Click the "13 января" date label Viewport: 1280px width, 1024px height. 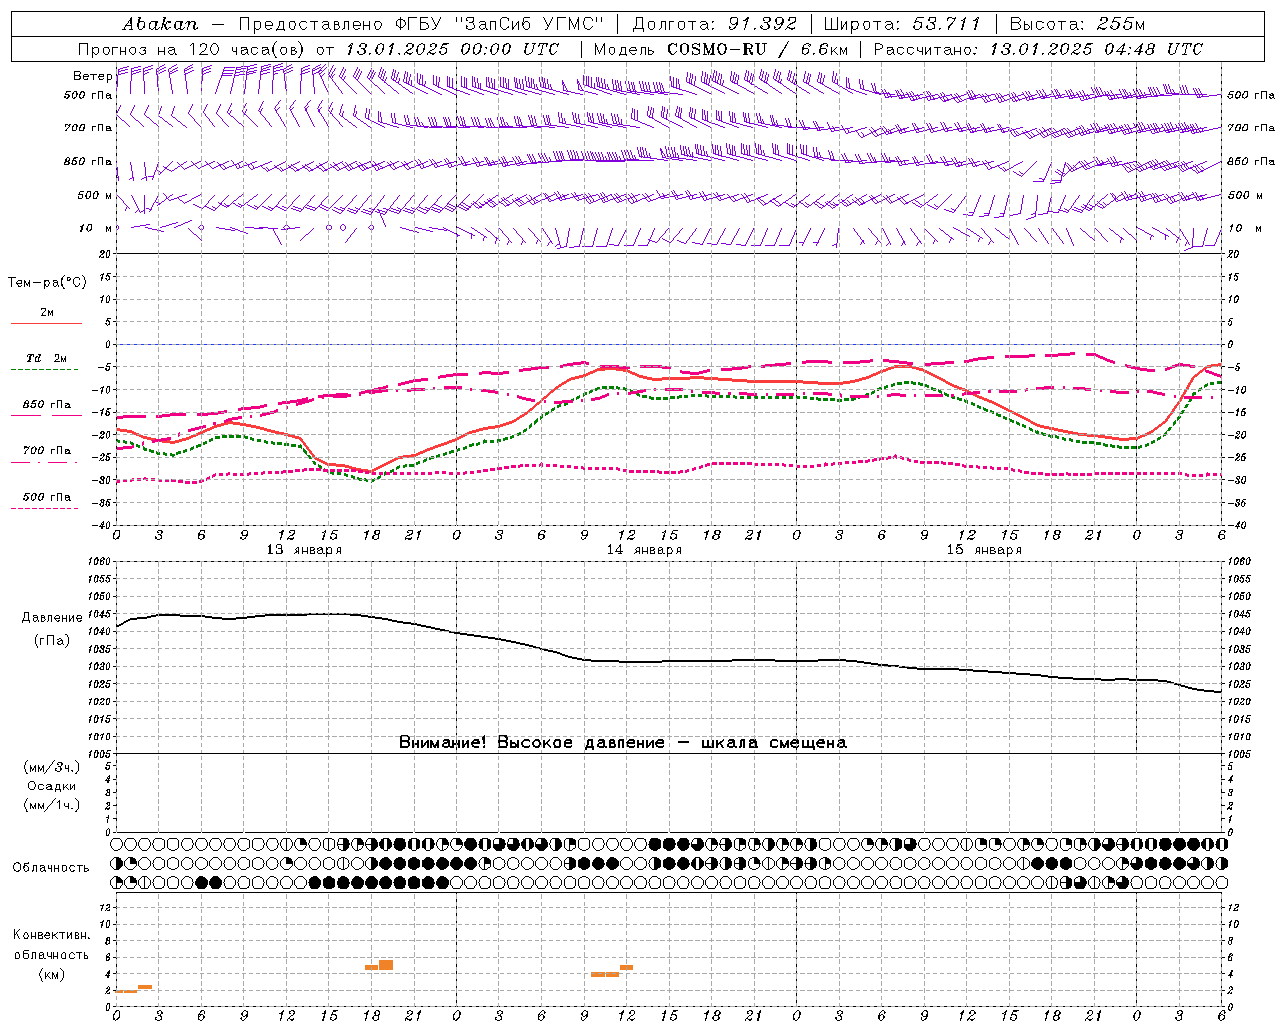coord(304,550)
